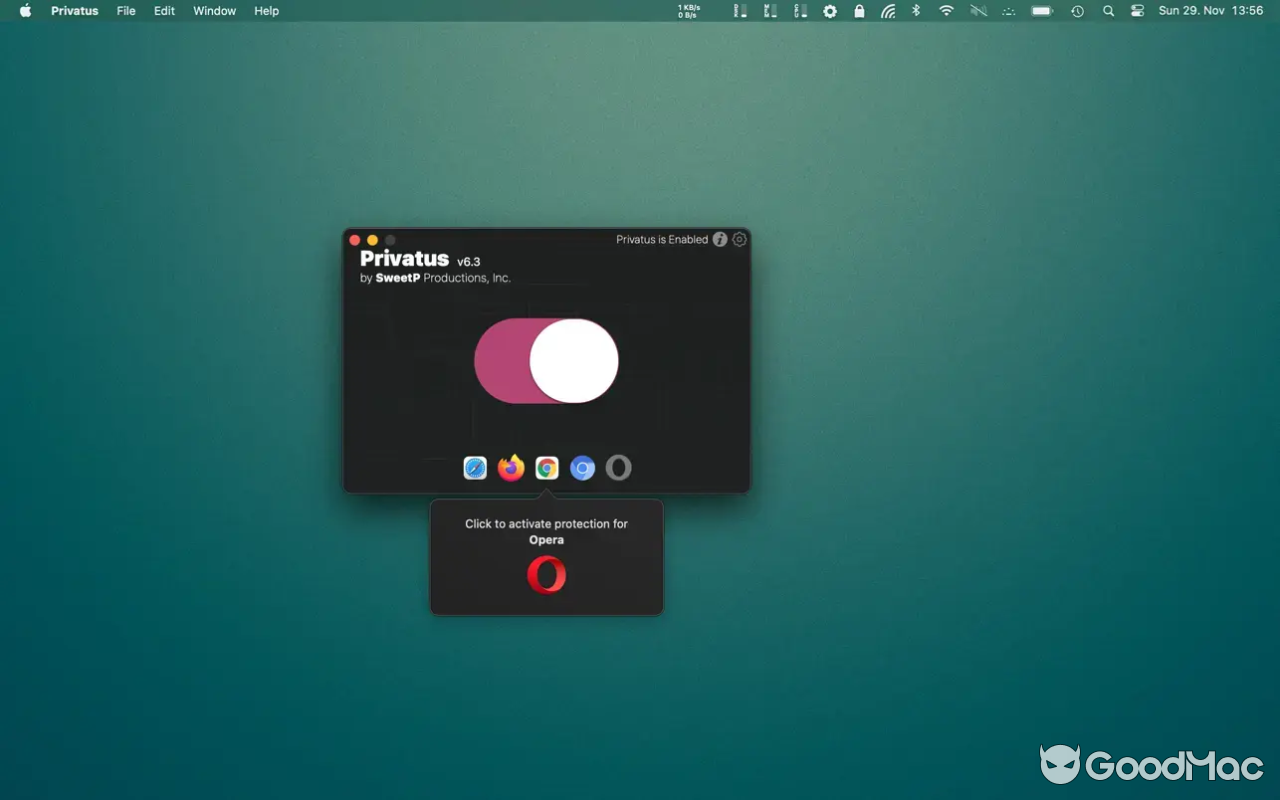The width and height of the screenshot is (1280, 800).
Task: Select the Firefox browser icon
Action: pyautogui.click(x=510, y=467)
